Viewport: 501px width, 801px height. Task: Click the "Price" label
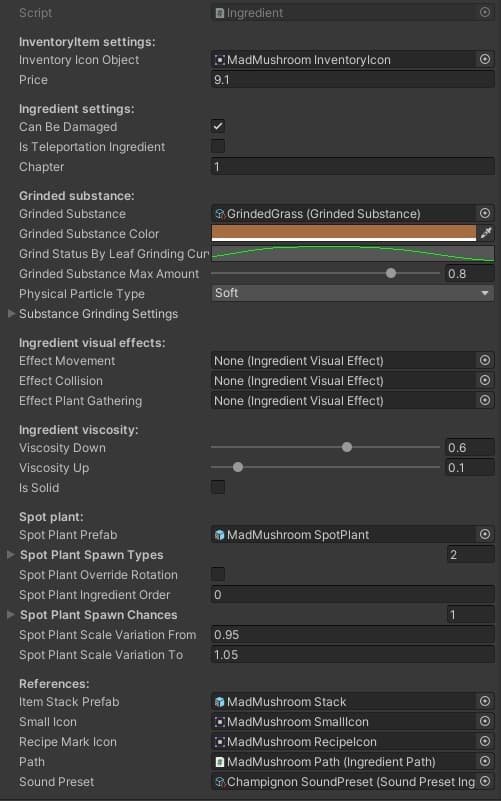point(33,80)
